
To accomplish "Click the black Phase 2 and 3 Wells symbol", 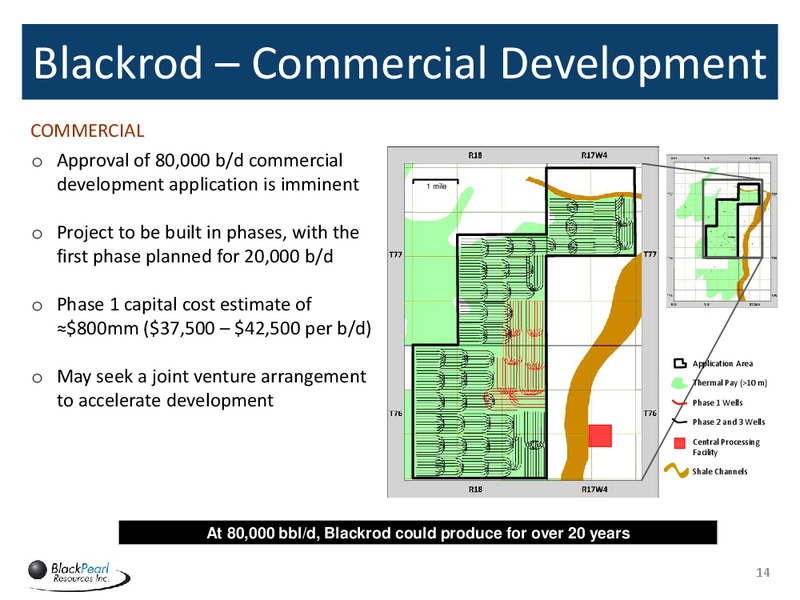I will tap(679, 422).
